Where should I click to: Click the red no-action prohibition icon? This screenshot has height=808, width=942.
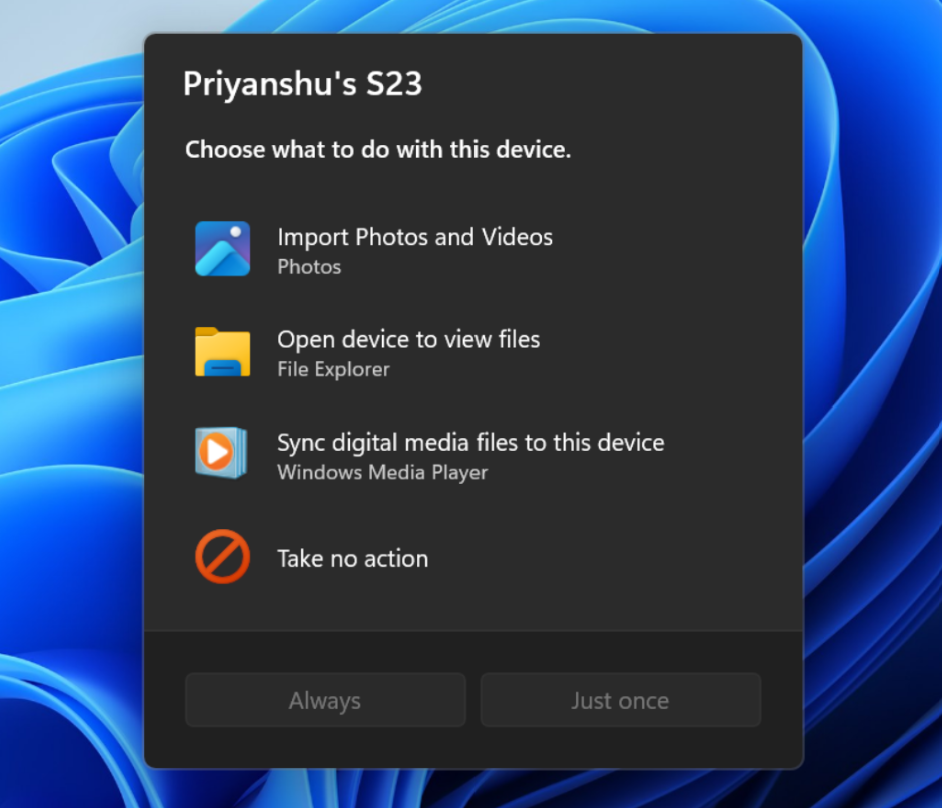[x=222, y=557]
